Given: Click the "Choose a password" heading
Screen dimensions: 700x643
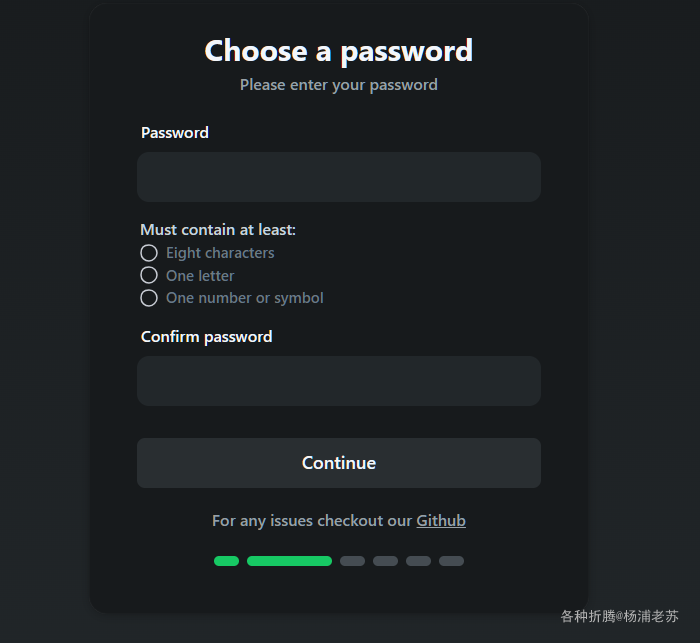Looking at the screenshot, I should click(338, 51).
